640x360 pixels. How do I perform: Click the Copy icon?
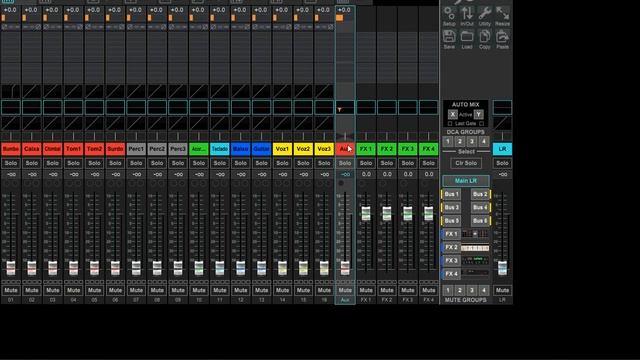click(x=484, y=40)
